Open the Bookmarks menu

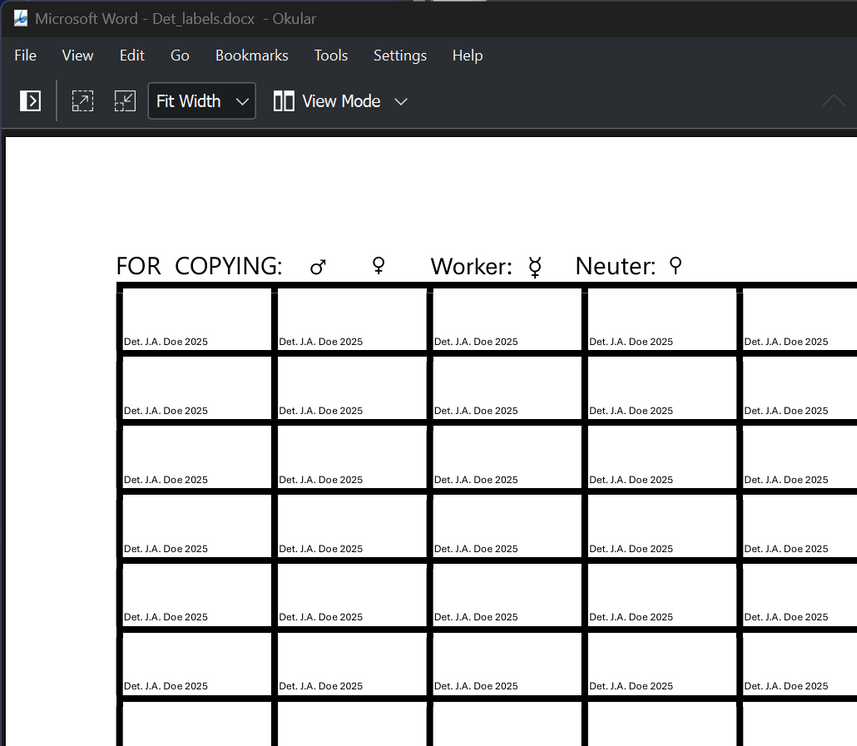(252, 56)
